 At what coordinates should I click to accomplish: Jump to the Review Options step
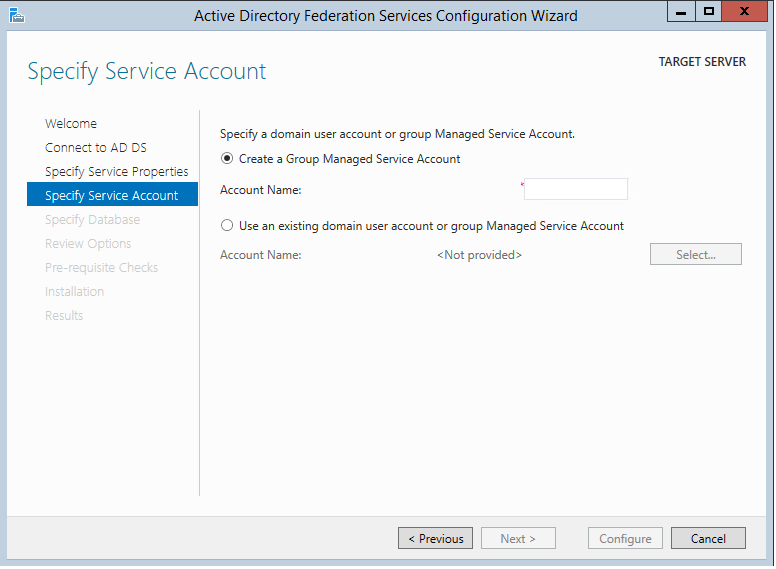tap(88, 244)
